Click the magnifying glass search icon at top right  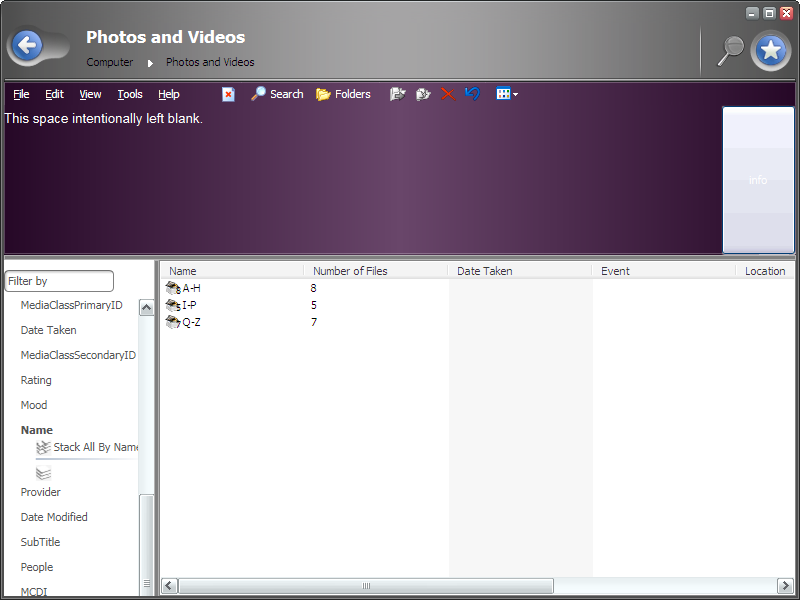pyautogui.click(x=730, y=51)
